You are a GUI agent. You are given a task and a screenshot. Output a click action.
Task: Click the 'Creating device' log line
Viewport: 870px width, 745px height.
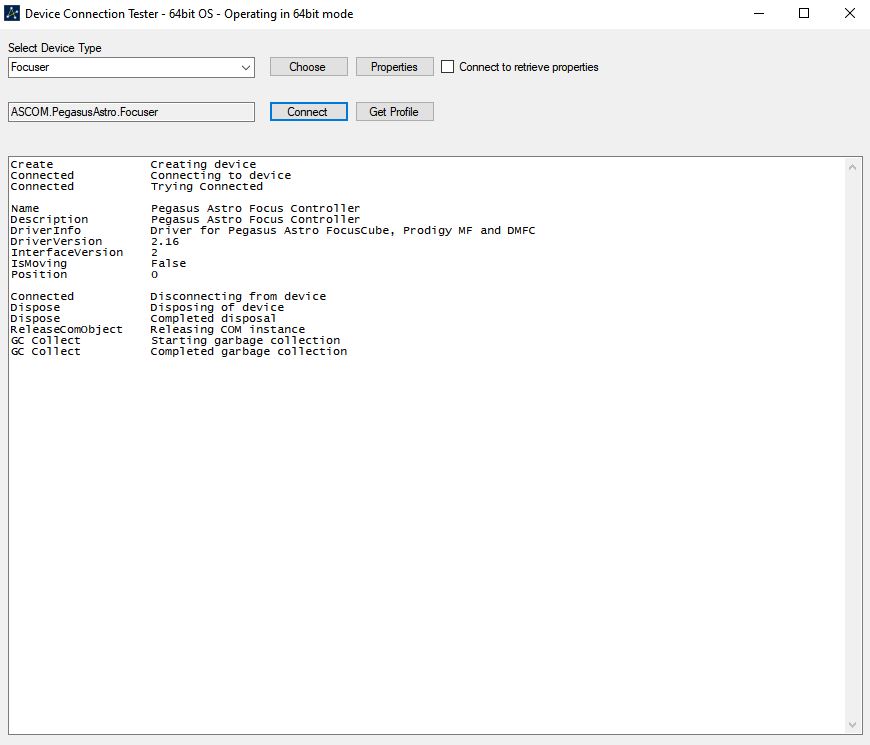203,164
